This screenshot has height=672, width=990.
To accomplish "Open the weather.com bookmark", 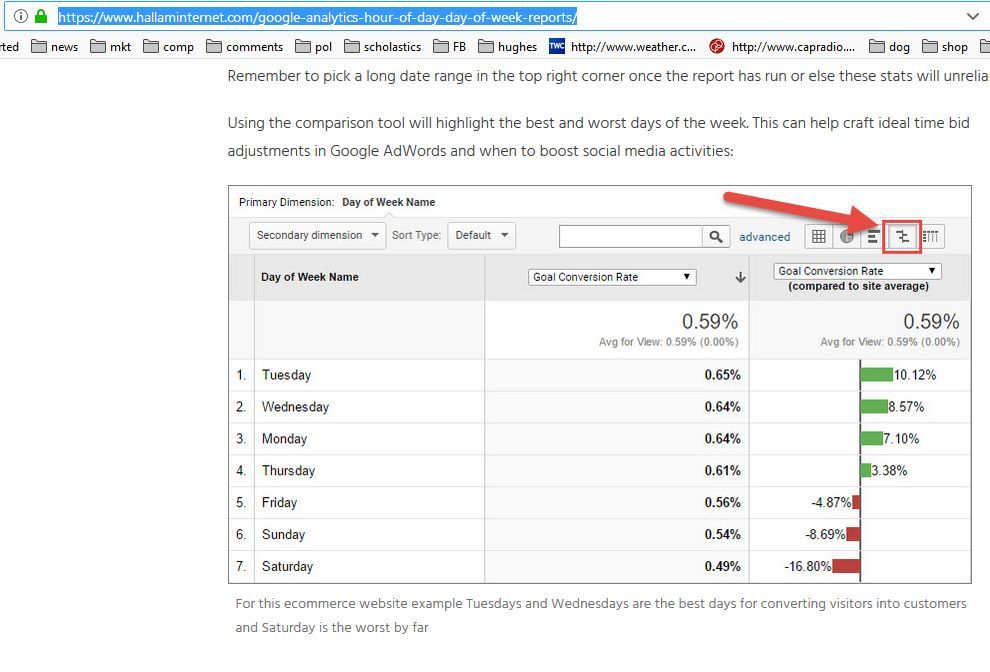I will (x=622, y=46).
